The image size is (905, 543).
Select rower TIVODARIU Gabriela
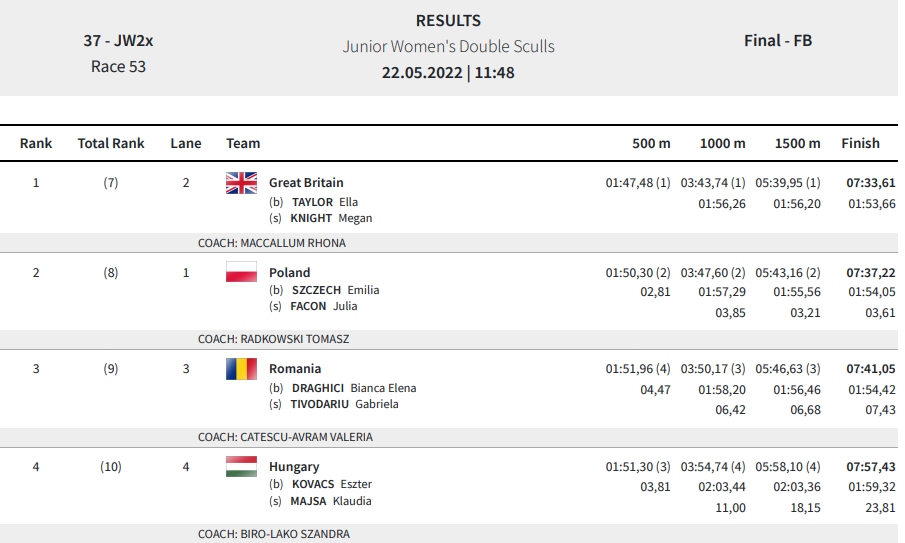coord(344,404)
